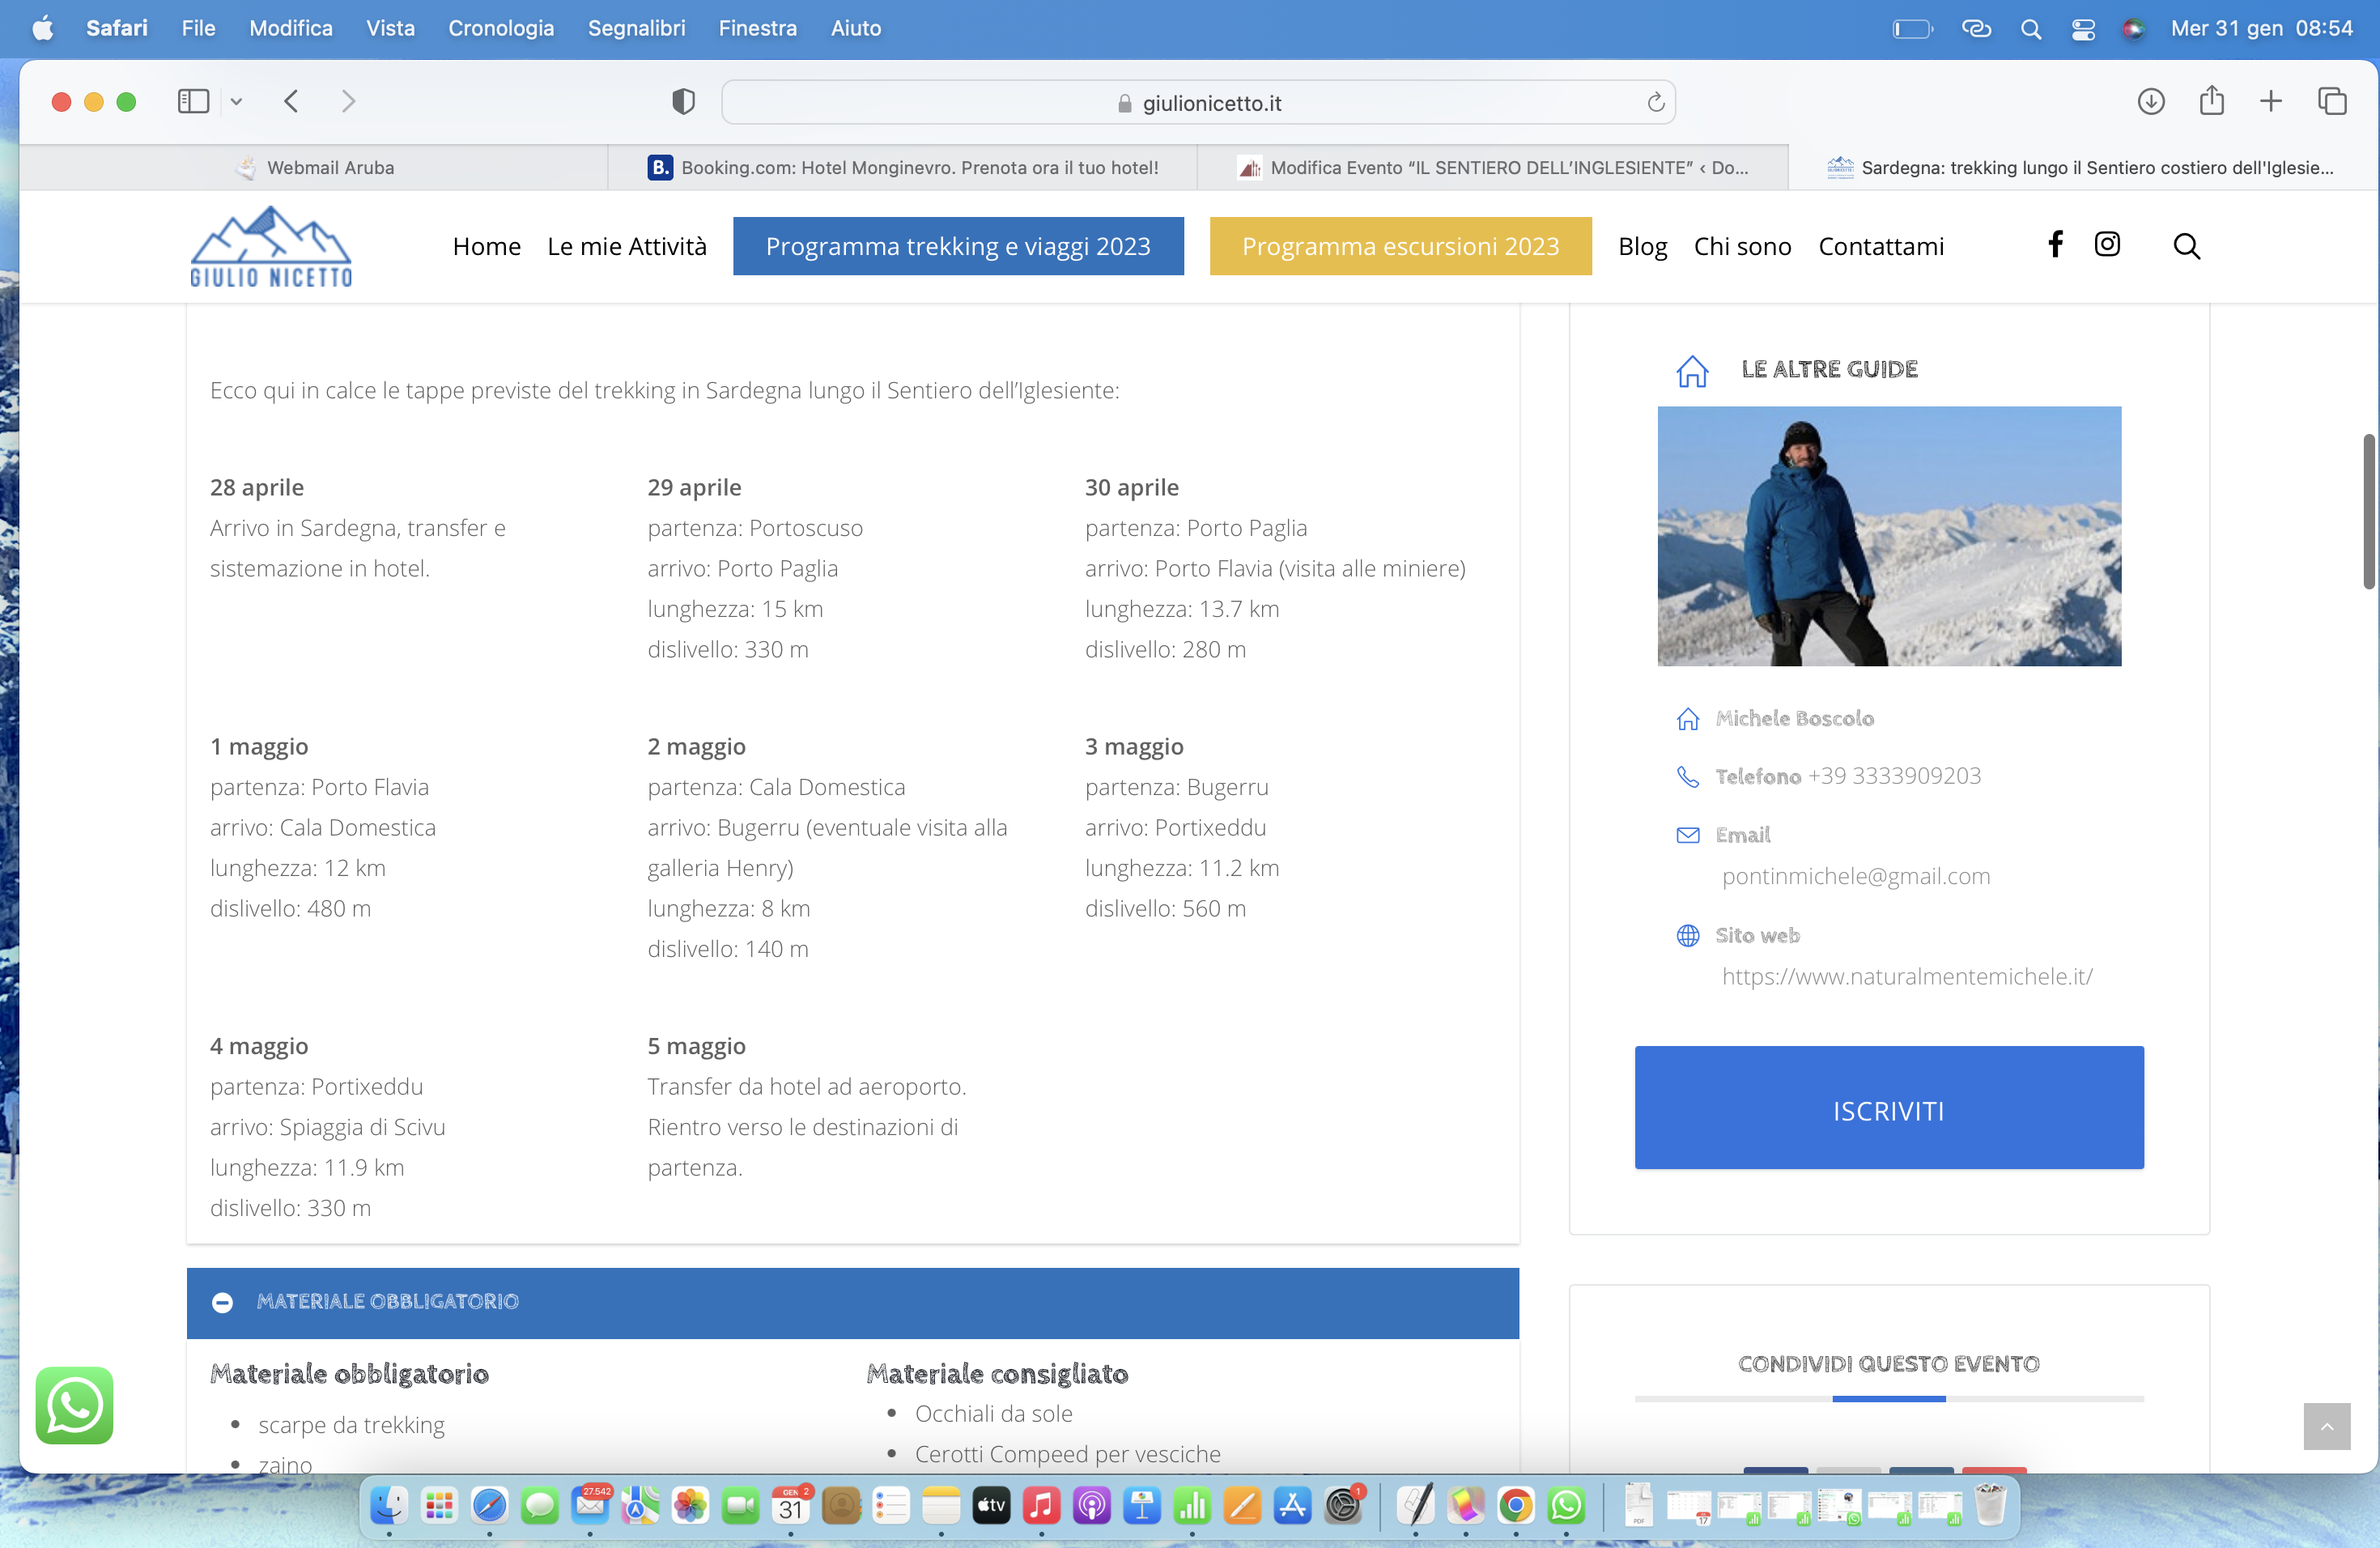Click the back-to-top arrow button
Viewport: 2380px width, 1548px height.
(x=2326, y=1426)
